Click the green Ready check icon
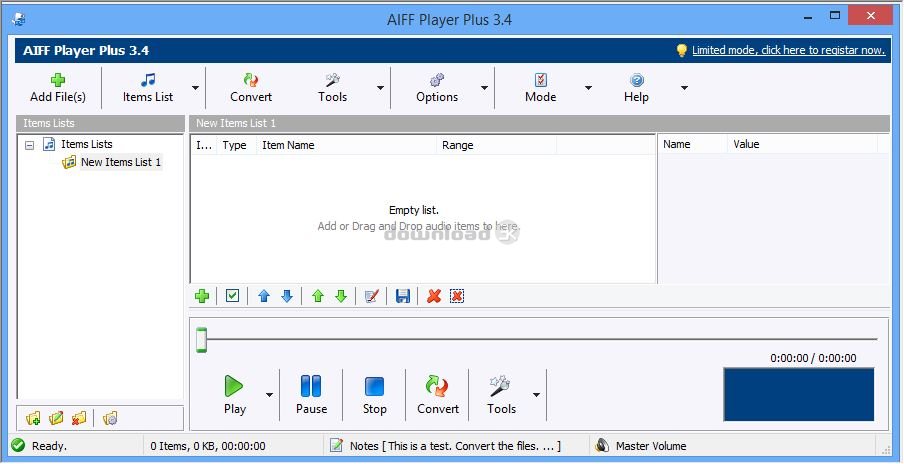This screenshot has width=904, height=464. [x=18, y=446]
